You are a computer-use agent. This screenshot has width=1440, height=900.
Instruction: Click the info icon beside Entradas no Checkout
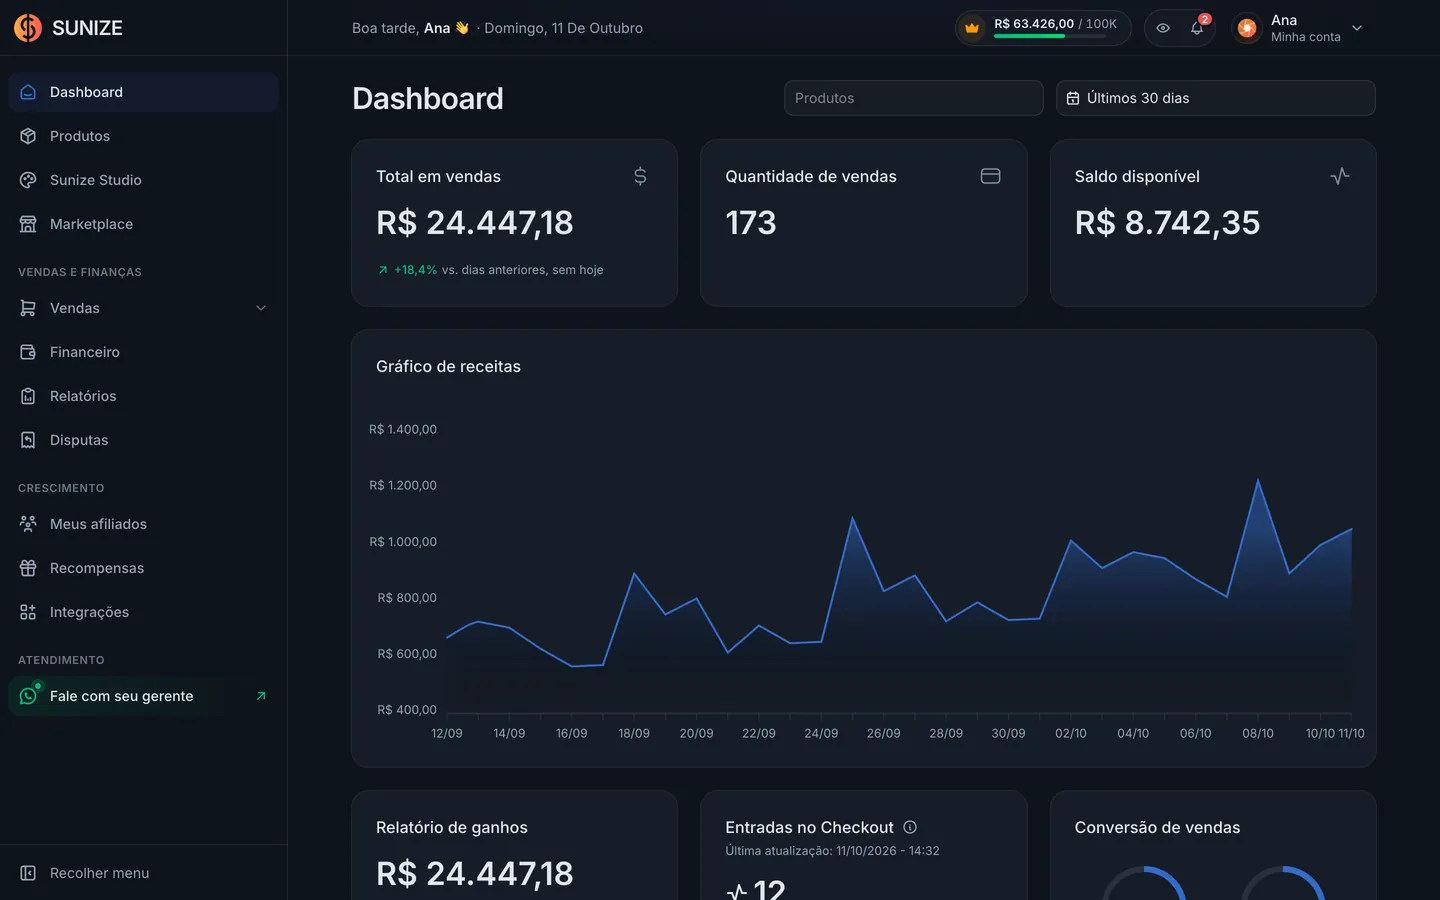910,827
